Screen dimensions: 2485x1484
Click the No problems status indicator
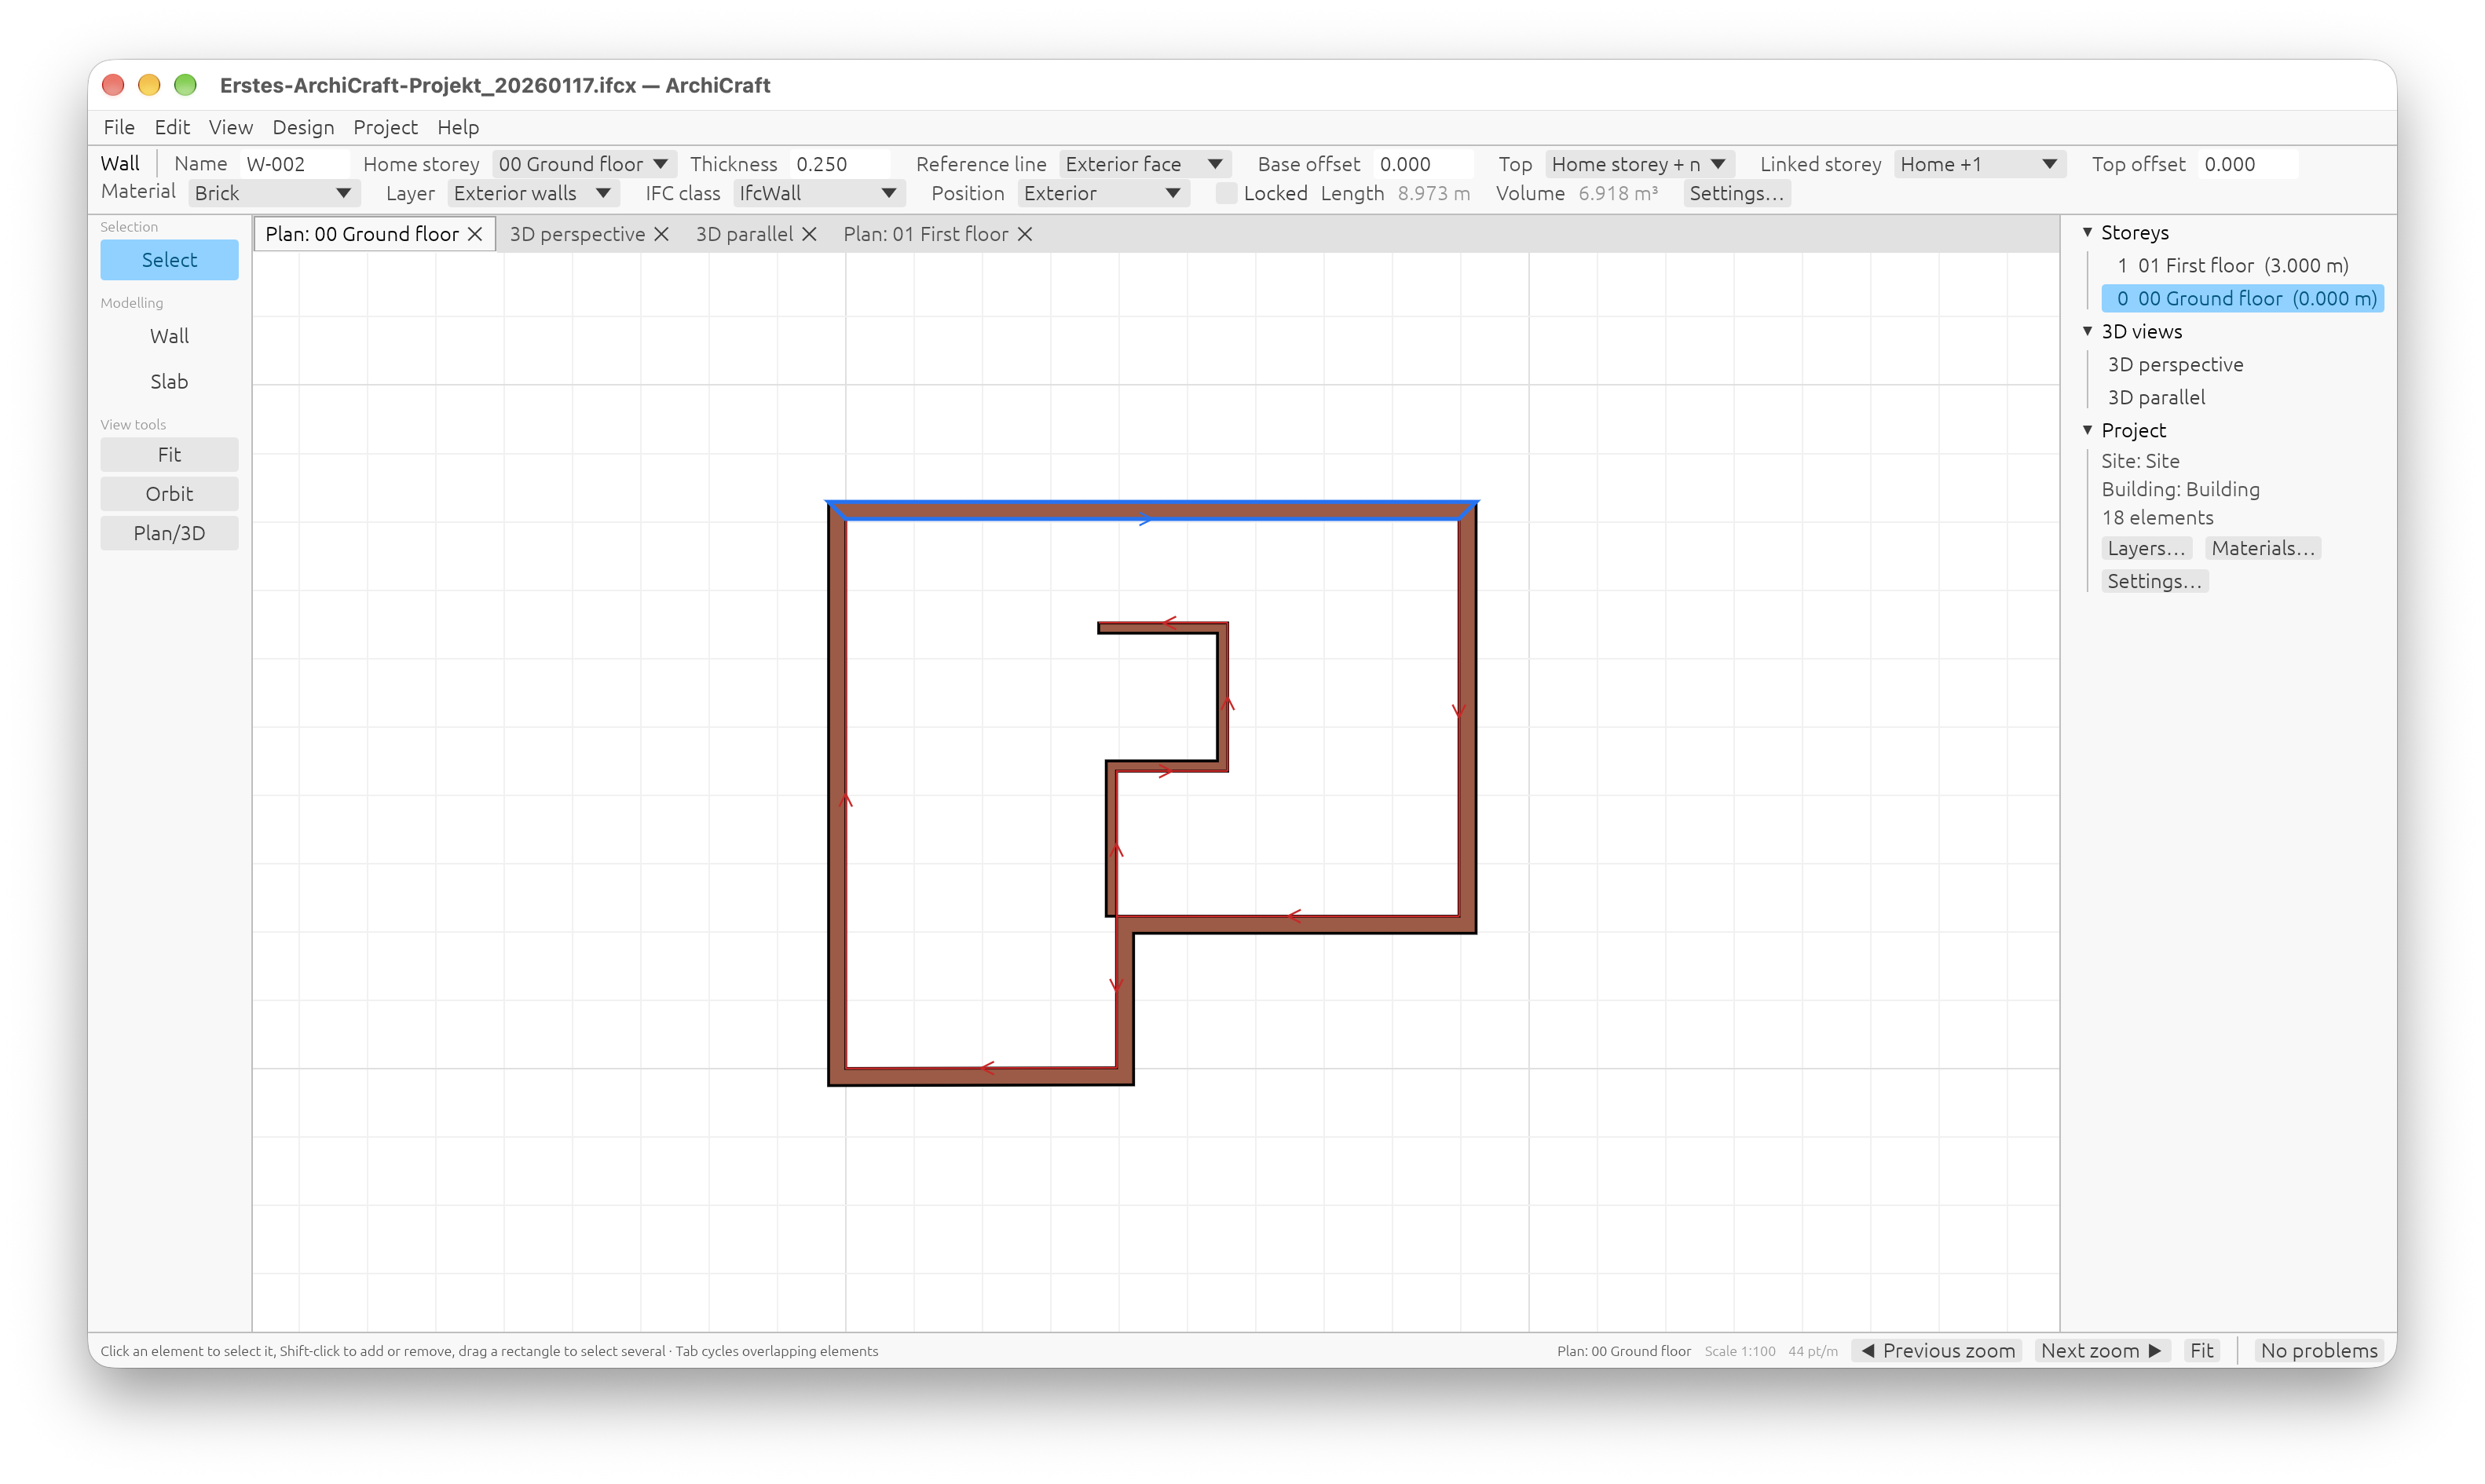2319,1350
